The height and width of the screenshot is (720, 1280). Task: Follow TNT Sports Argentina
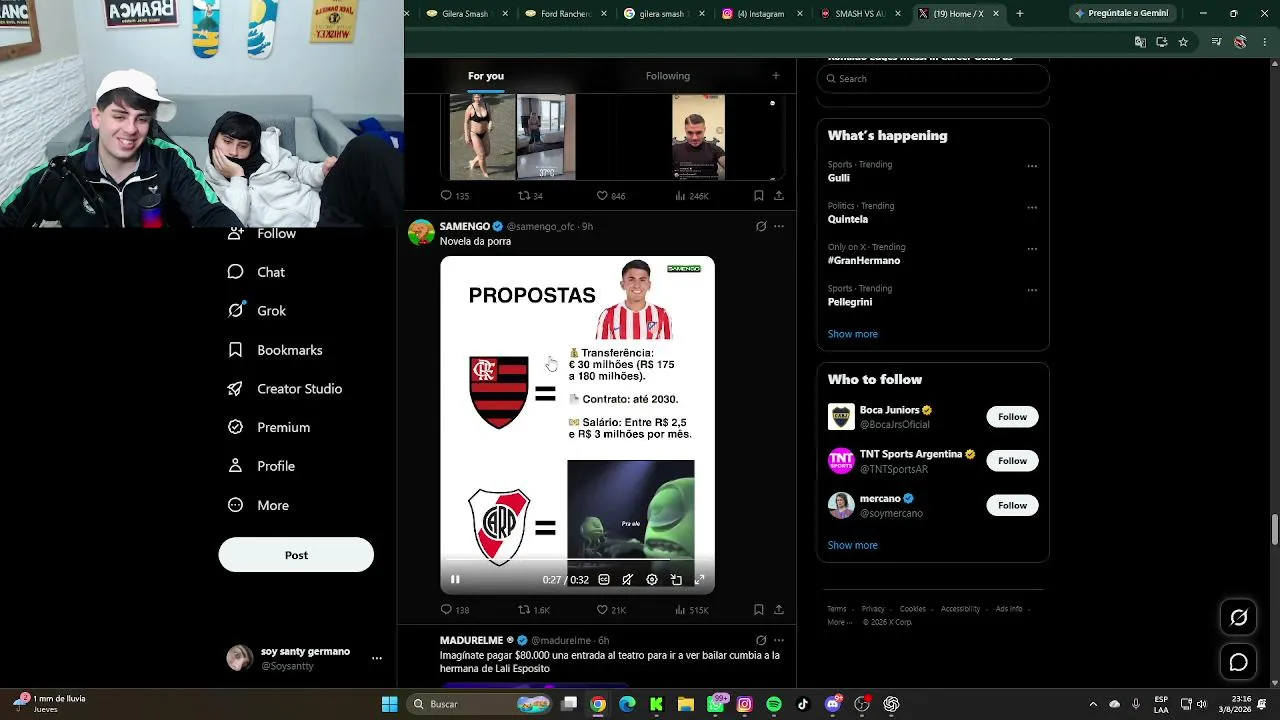click(1012, 461)
